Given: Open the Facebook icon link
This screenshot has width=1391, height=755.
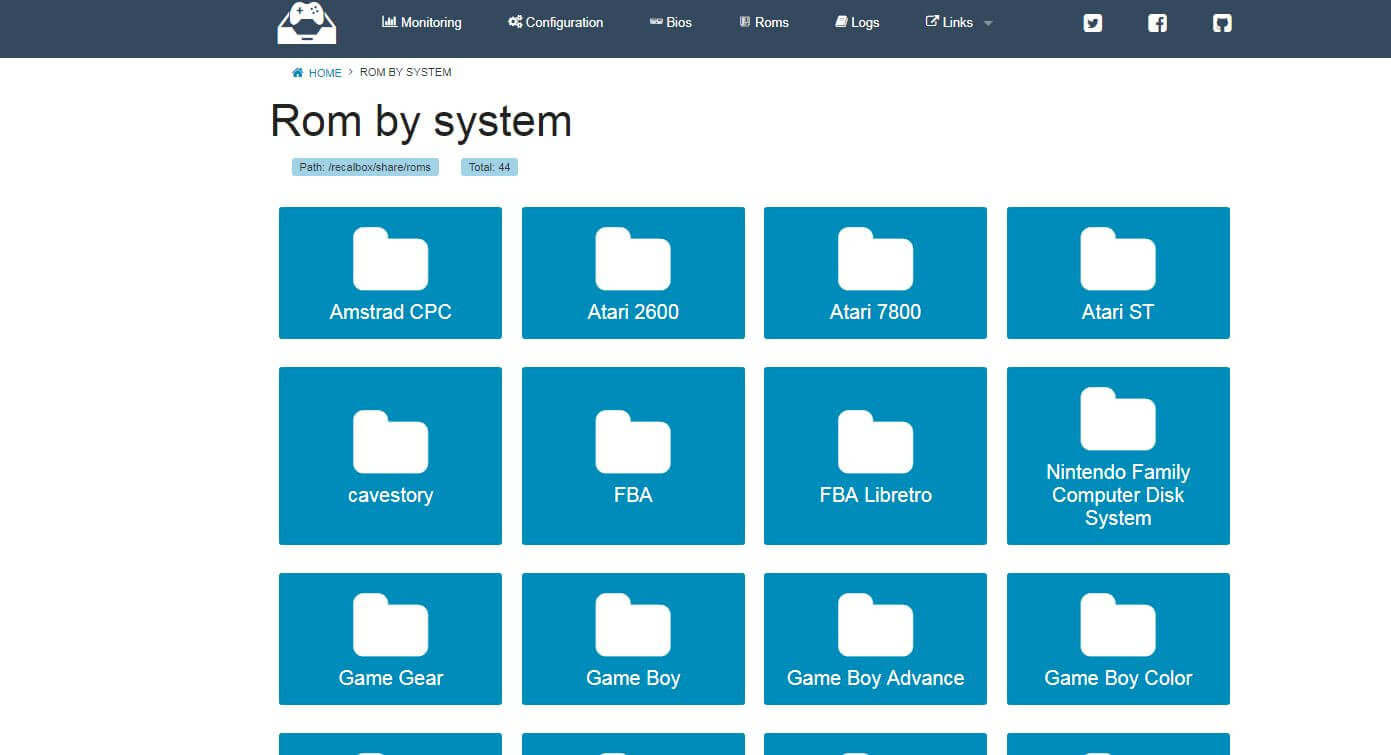Looking at the screenshot, I should click(x=1157, y=23).
